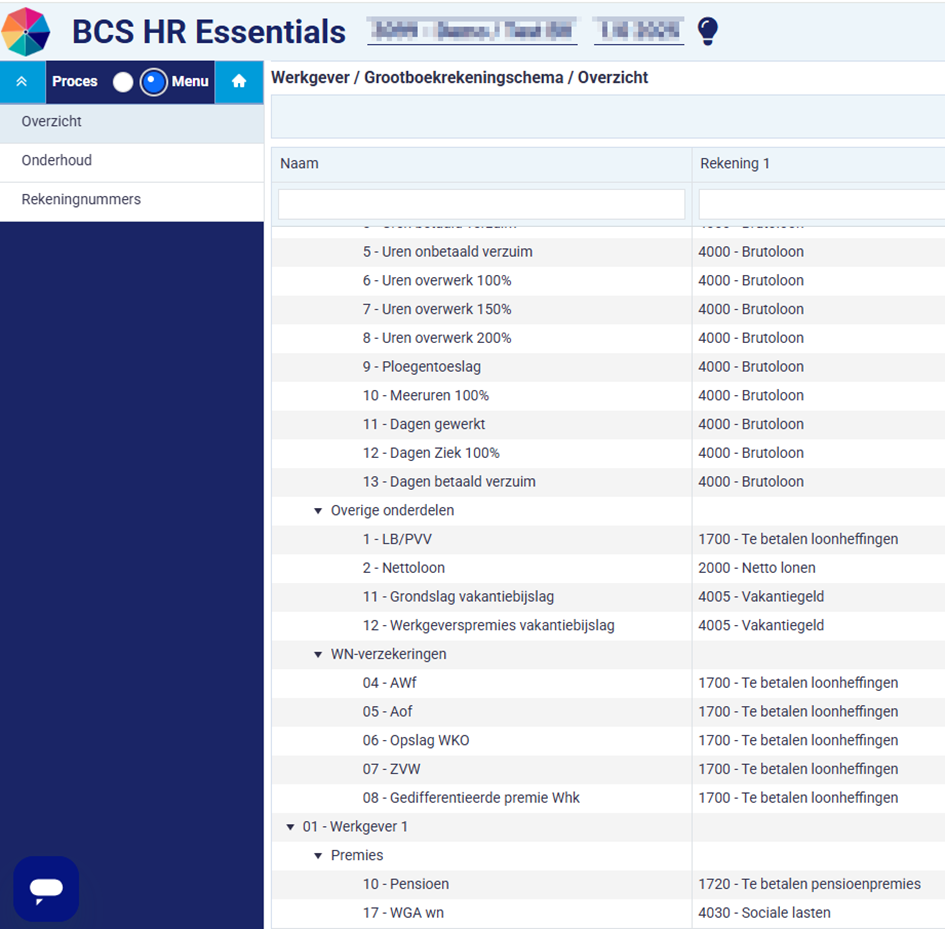Select the Menu radio option

153,81
